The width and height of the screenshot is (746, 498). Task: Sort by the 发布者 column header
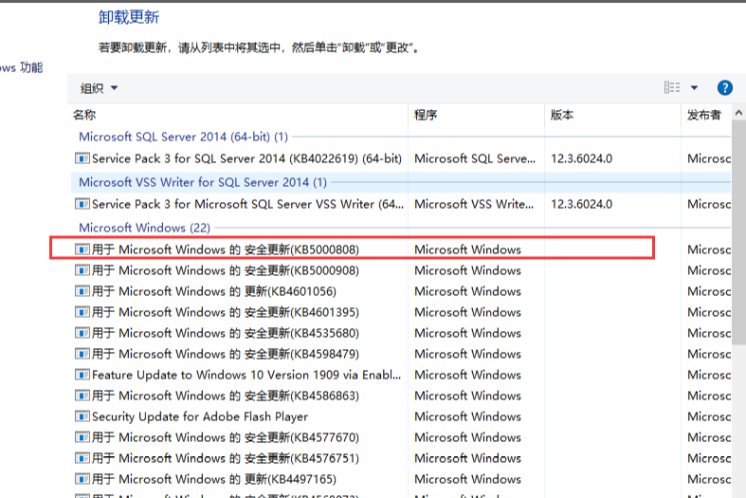click(704, 115)
